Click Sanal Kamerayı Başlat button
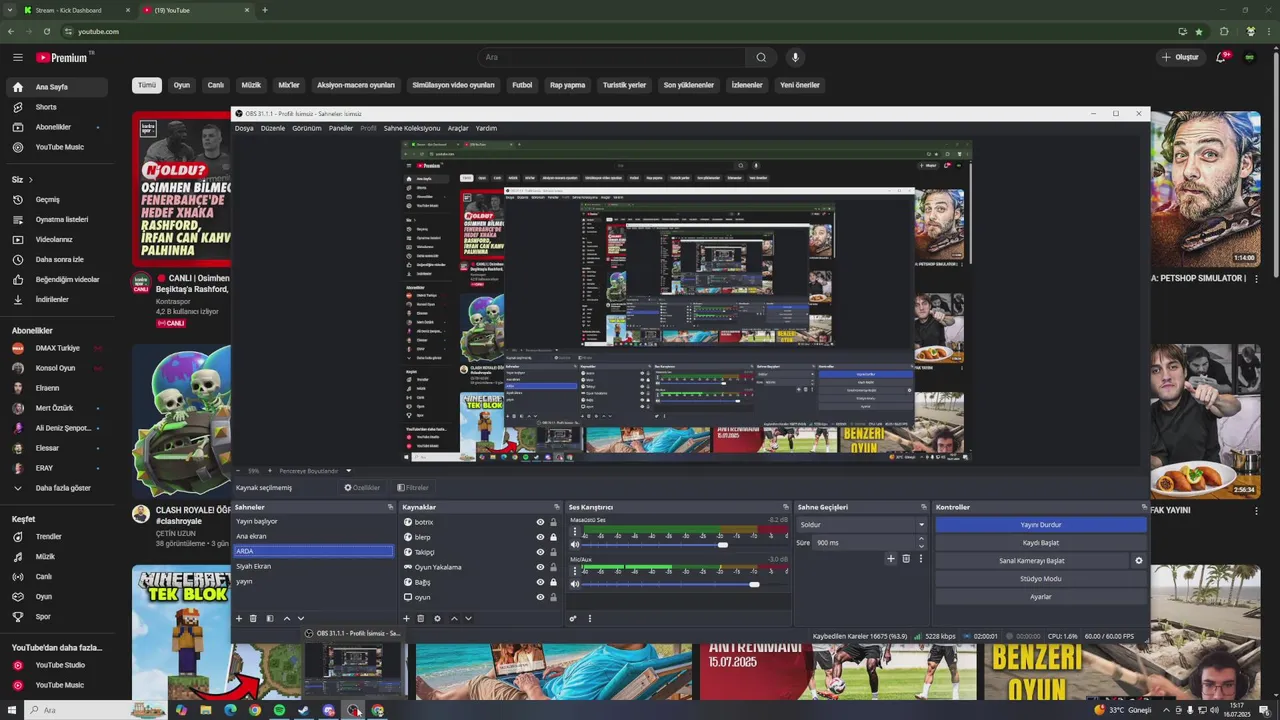The height and width of the screenshot is (720, 1280). (x=1032, y=561)
